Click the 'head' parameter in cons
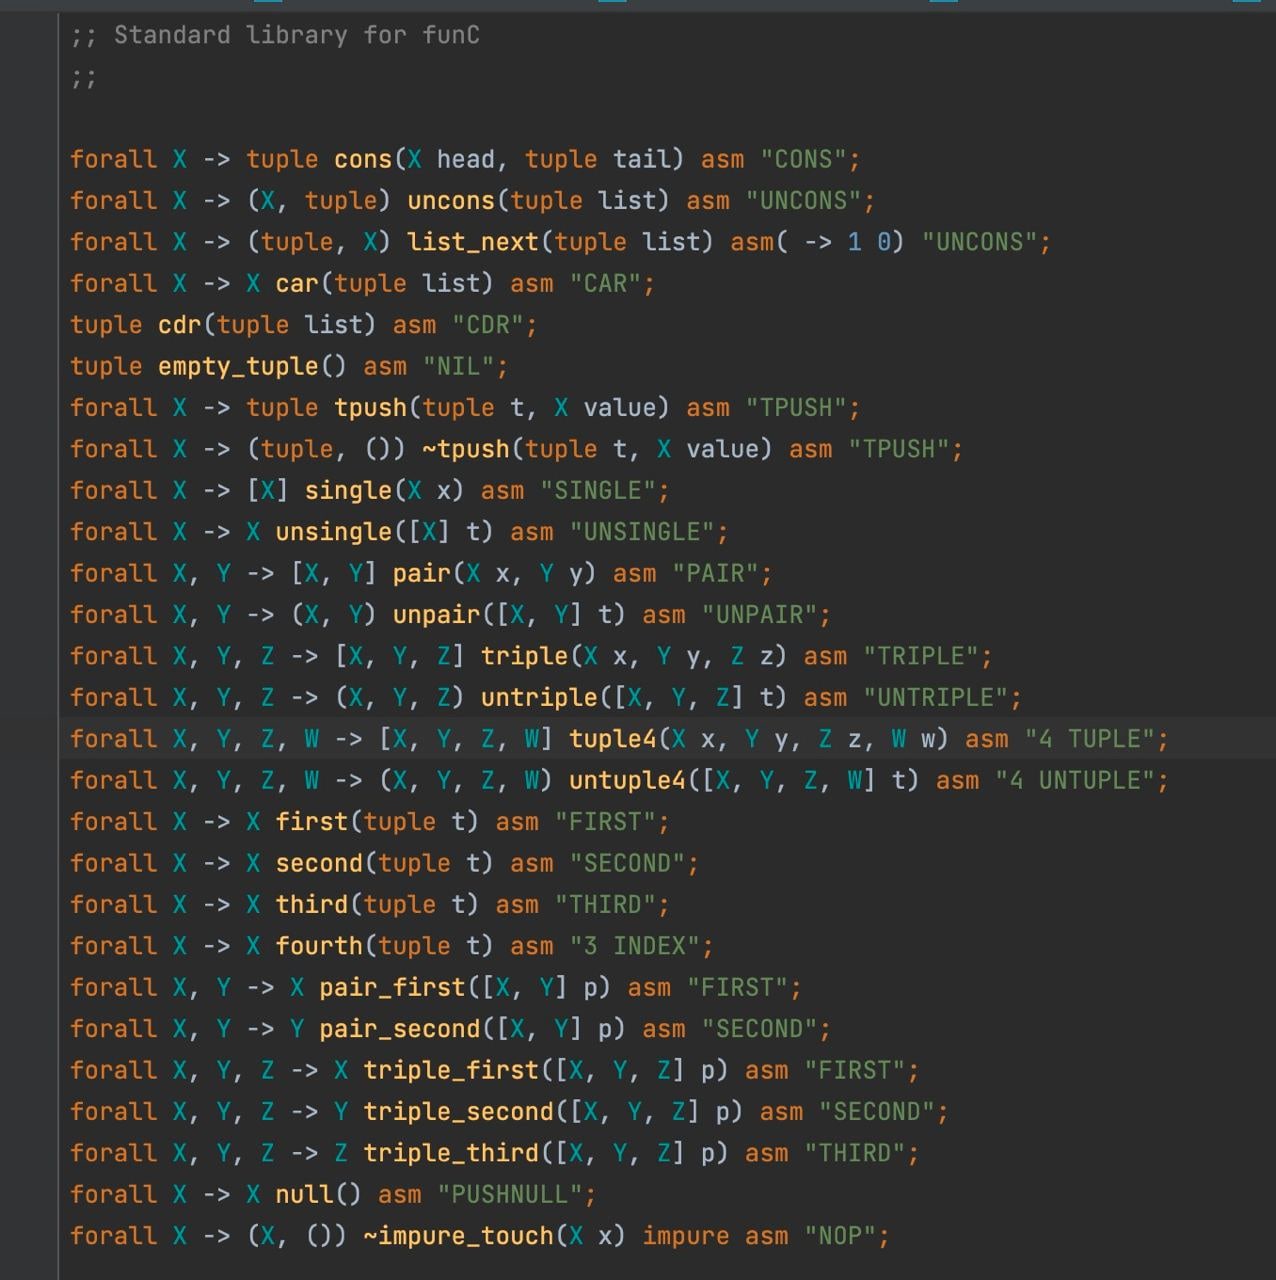The height and width of the screenshot is (1280, 1276). [466, 159]
